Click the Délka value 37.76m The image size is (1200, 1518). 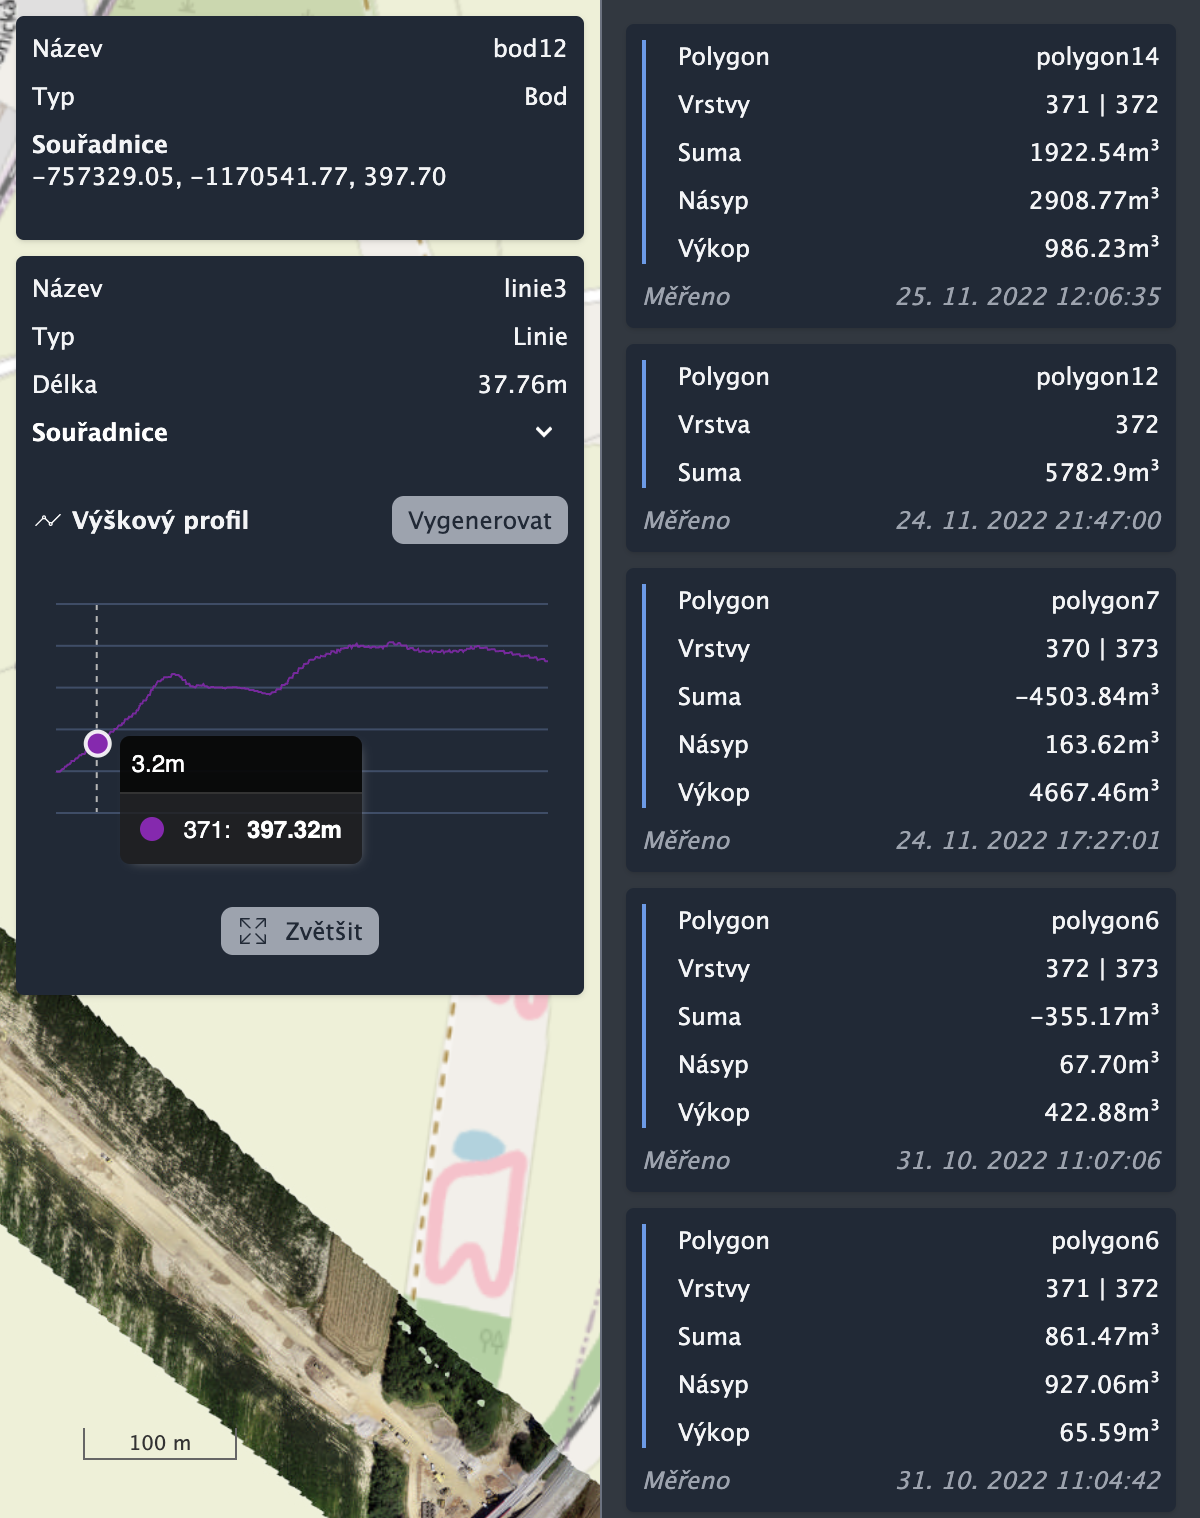(x=522, y=384)
